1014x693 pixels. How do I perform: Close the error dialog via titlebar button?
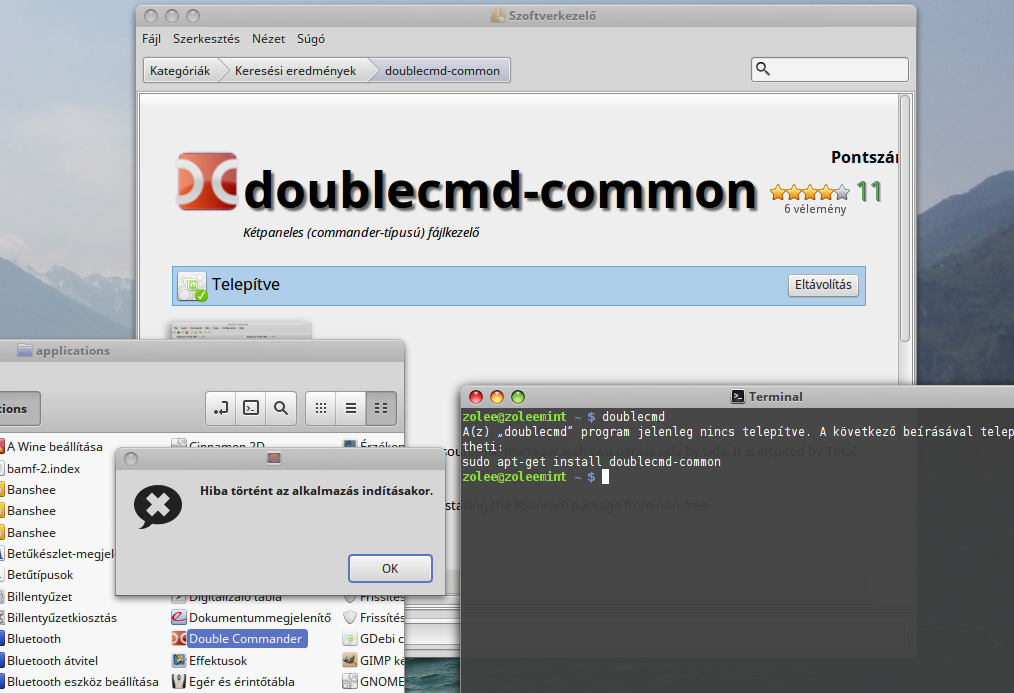pyautogui.click(x=131, y=459)
